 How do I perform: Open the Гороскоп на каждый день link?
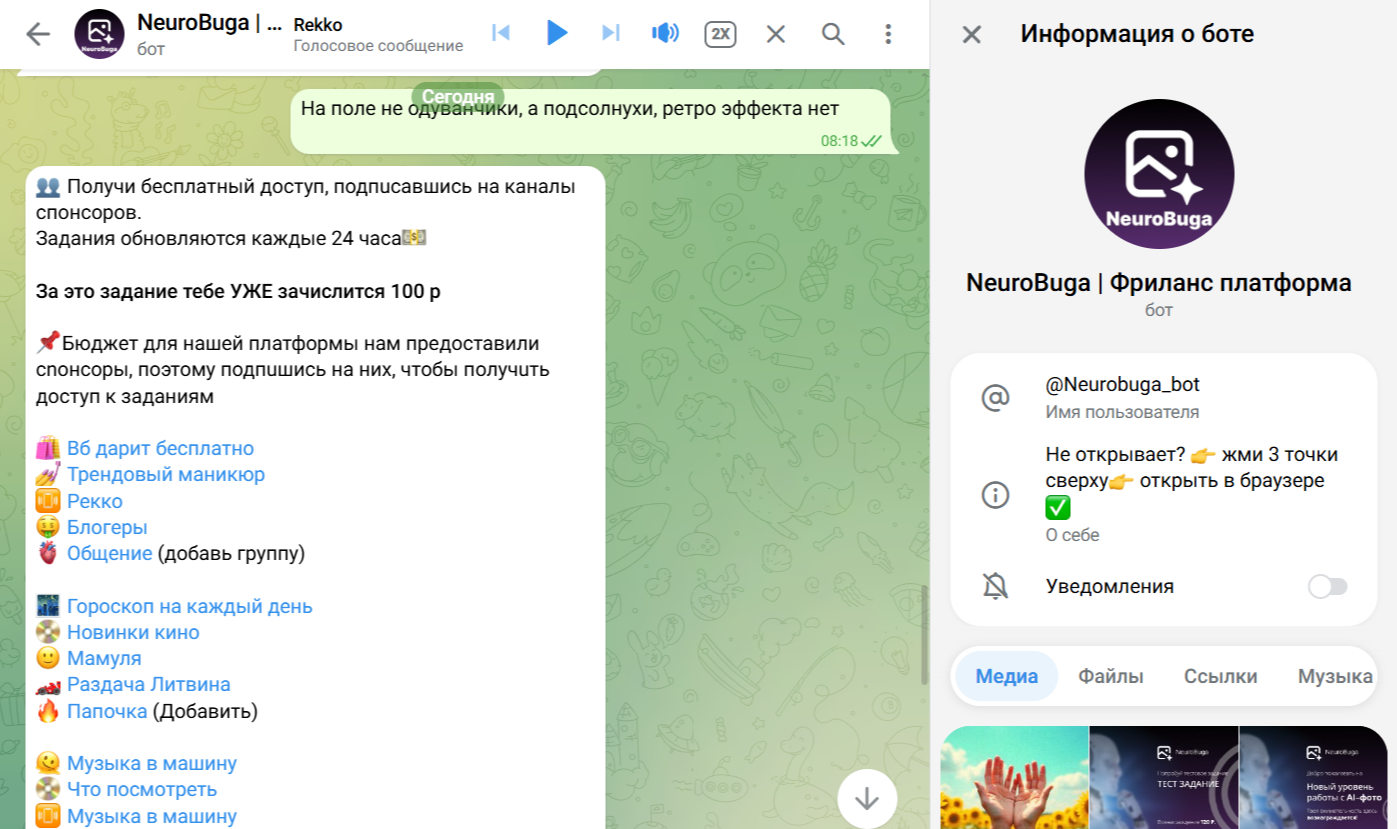coord(189,606)
